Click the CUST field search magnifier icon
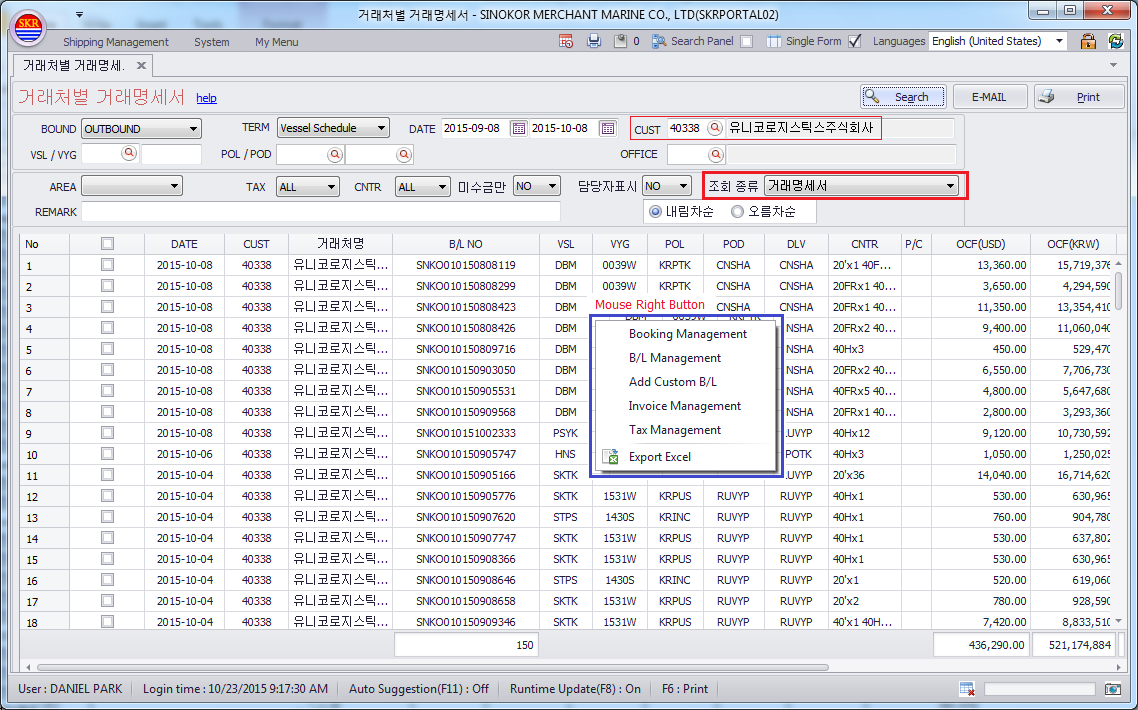Viewport: 1138px width, 710px height. tap(715, 129)
